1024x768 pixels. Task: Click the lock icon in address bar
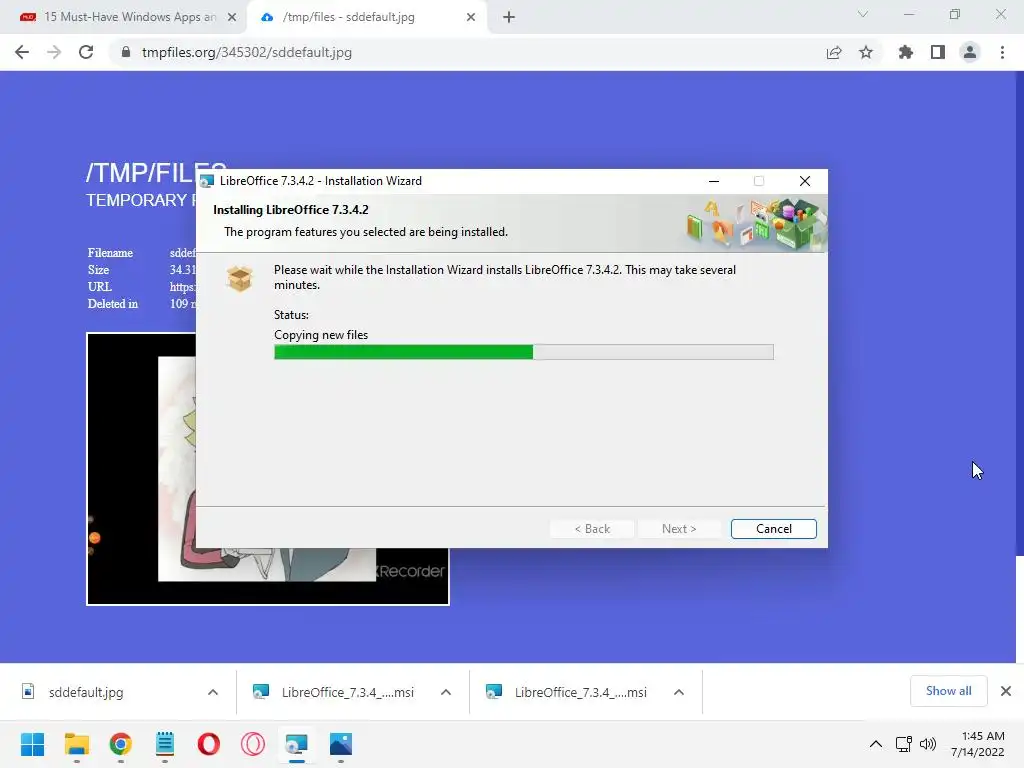coord(126,52)
